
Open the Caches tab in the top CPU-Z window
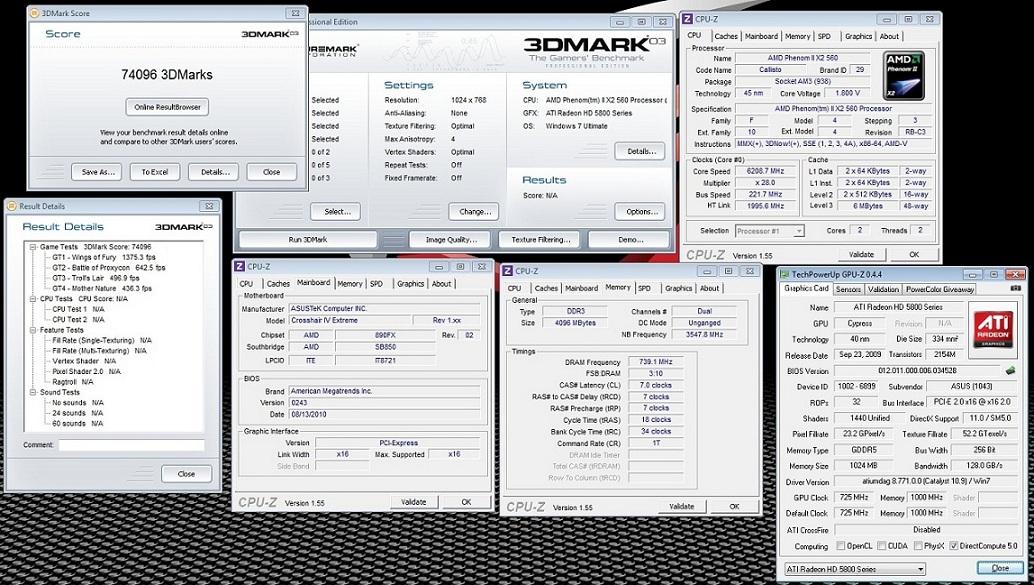(726, 36)
